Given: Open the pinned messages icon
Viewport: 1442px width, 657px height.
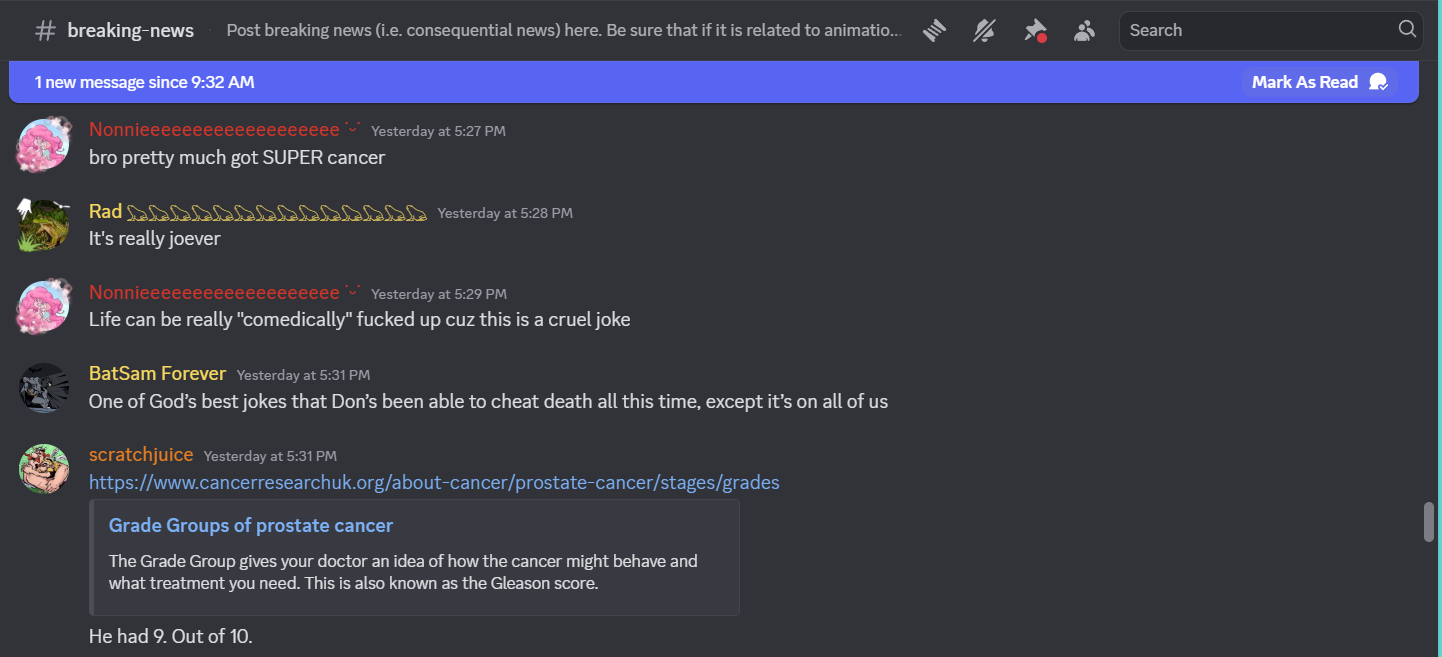Looking at the screenshot, I should click(x=1035, y=30).
